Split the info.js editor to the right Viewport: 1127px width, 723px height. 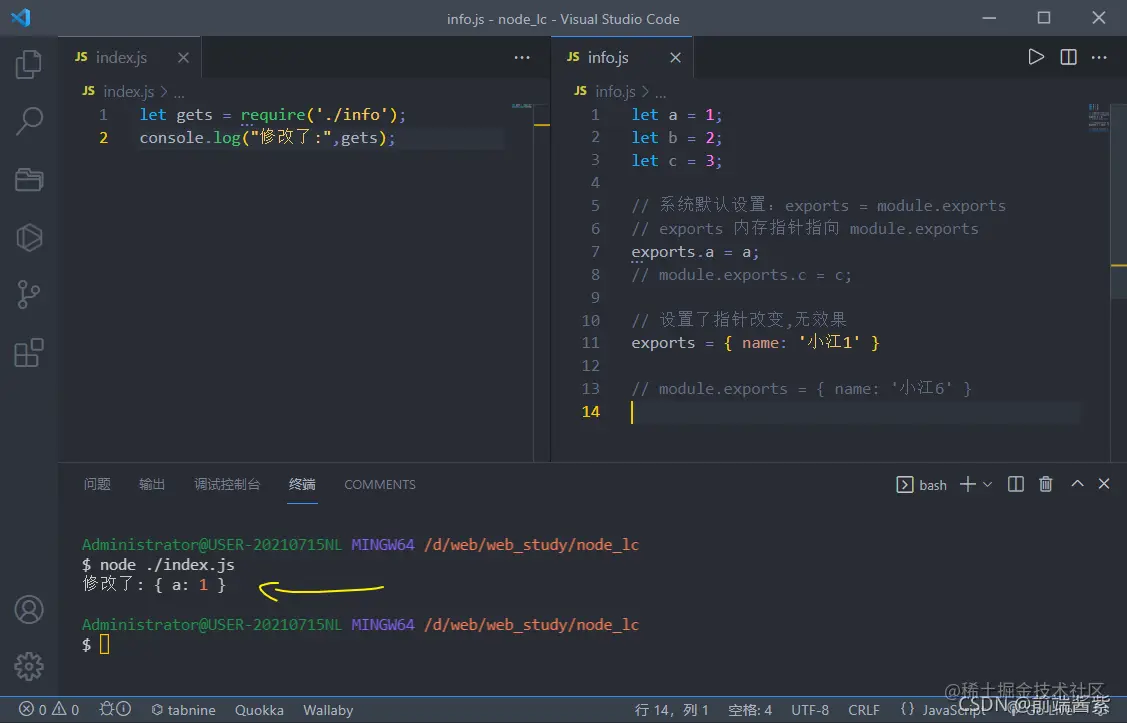click(x=1068, y=57)
